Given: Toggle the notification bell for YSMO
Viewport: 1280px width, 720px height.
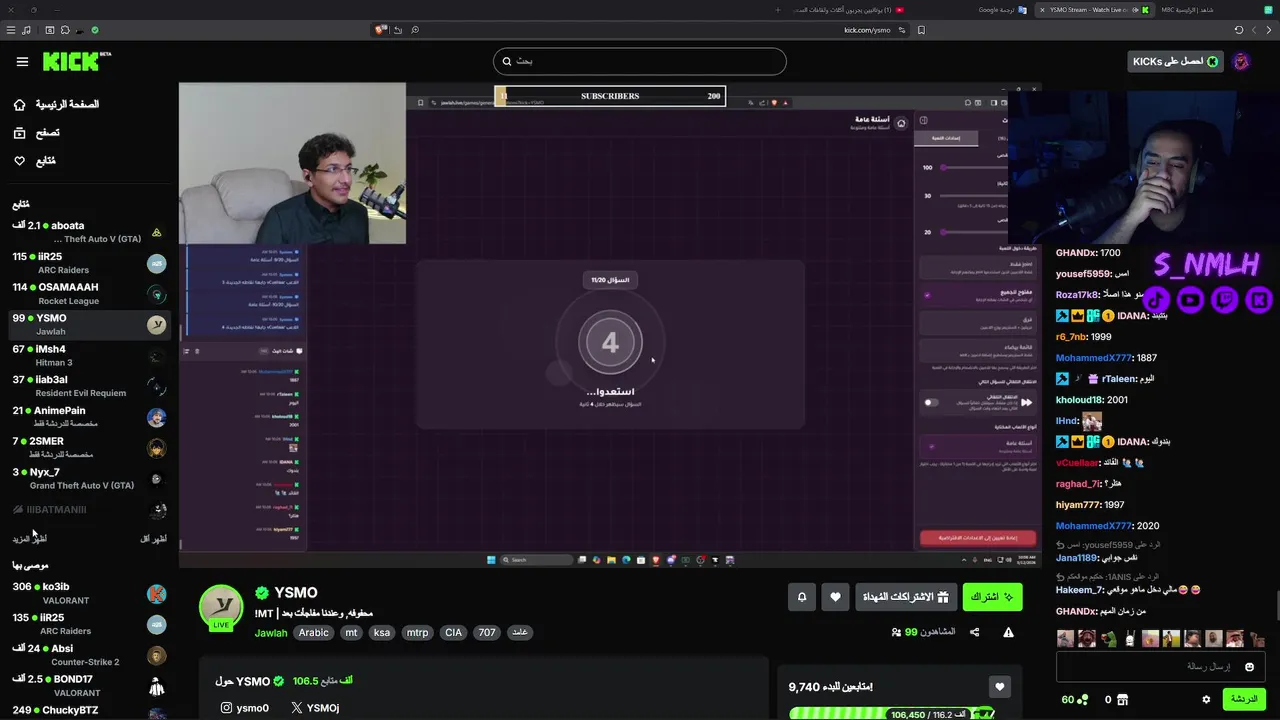Looking at the screenshot, I should click(801, 597).
